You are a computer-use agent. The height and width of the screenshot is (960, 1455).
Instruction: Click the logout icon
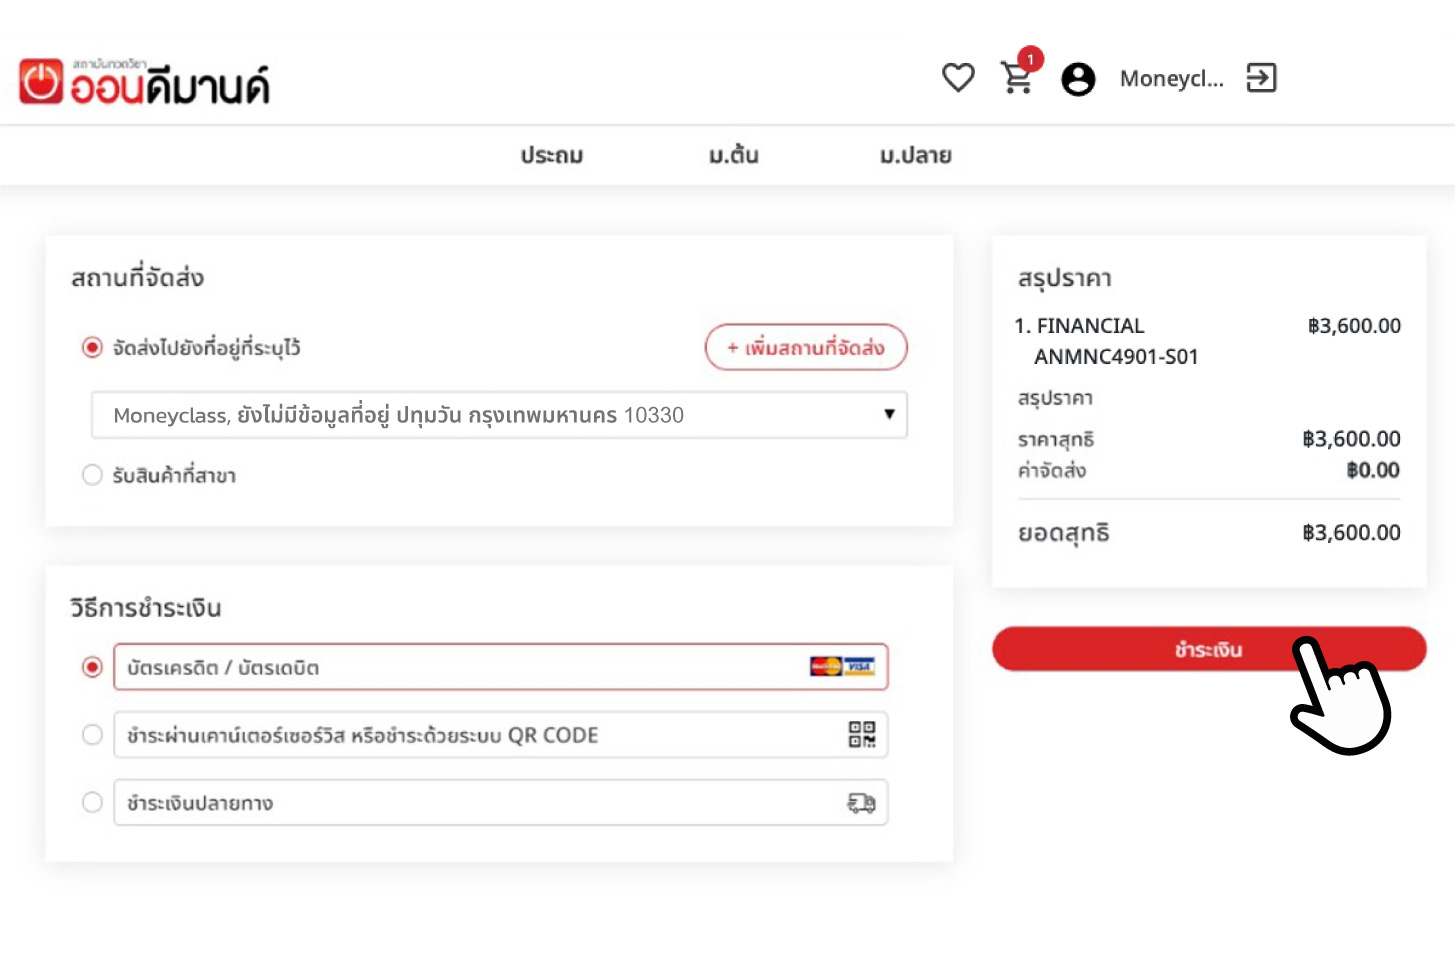click(x=1261, y=78)
